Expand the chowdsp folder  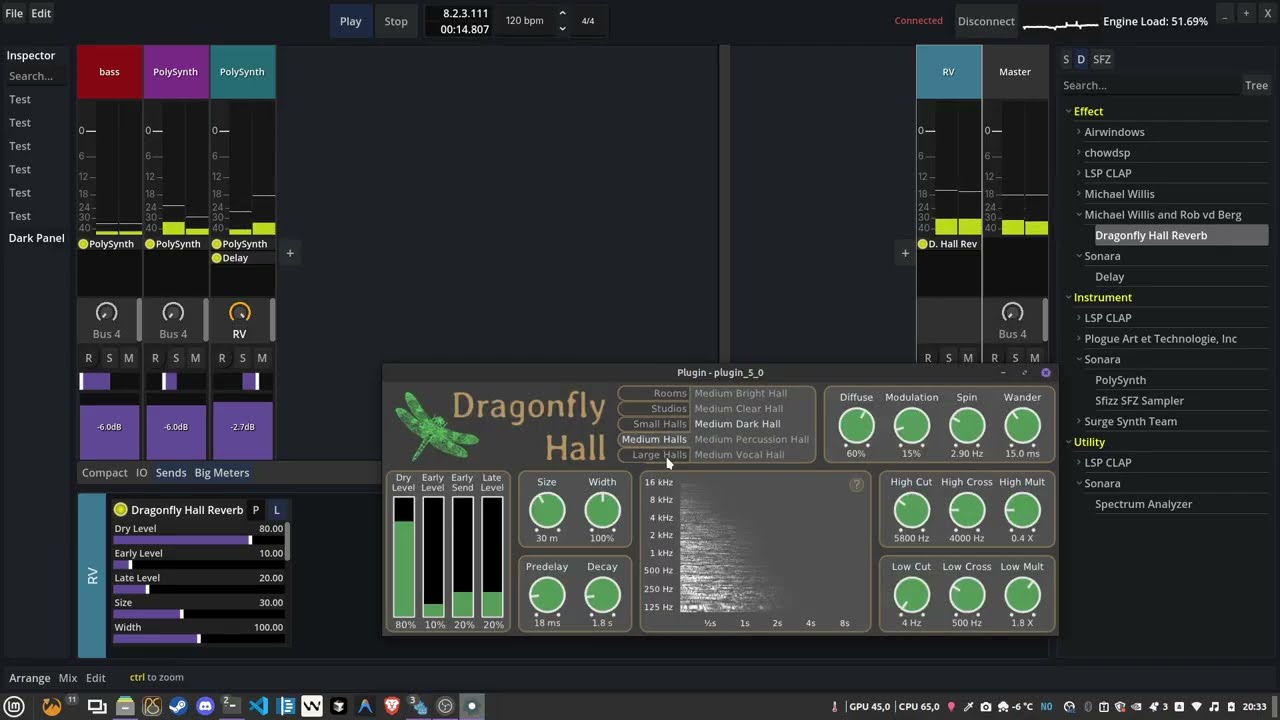point(1079,153)
